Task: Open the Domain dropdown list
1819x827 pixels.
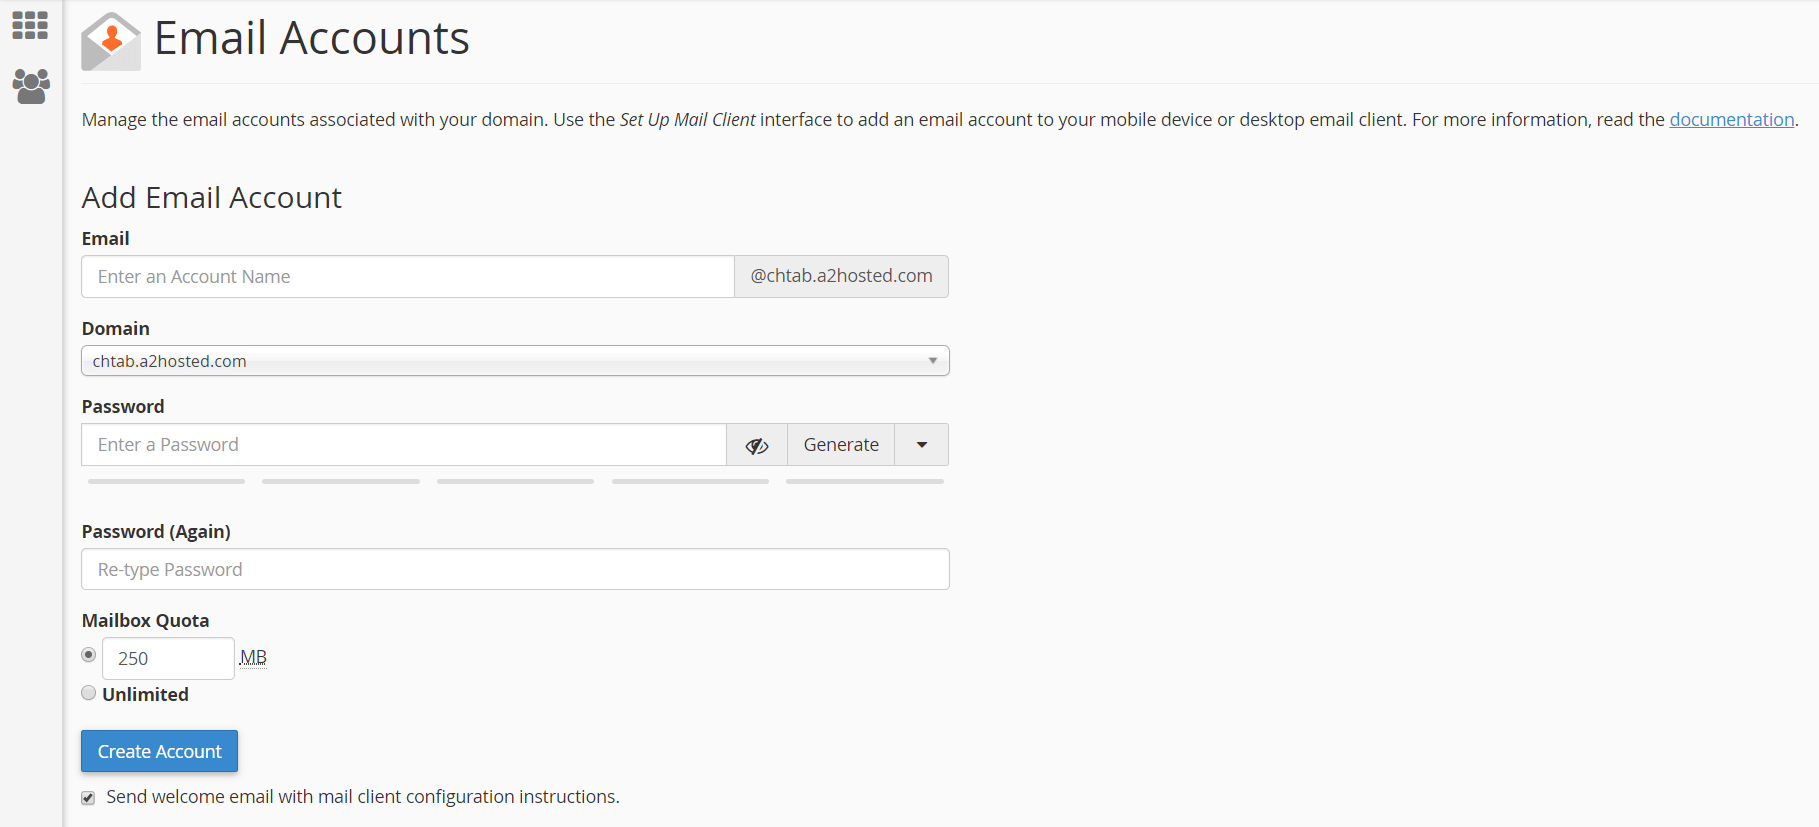Action: 515,361
